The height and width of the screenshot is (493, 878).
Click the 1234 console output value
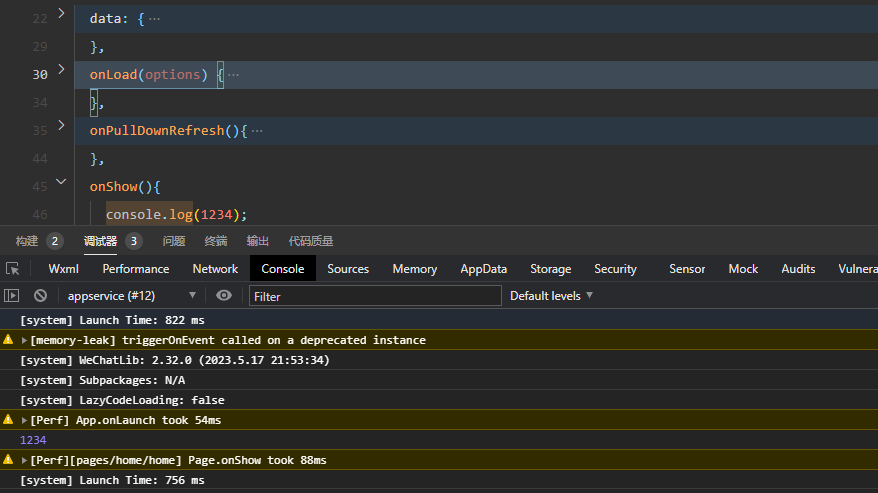point(33,440)
